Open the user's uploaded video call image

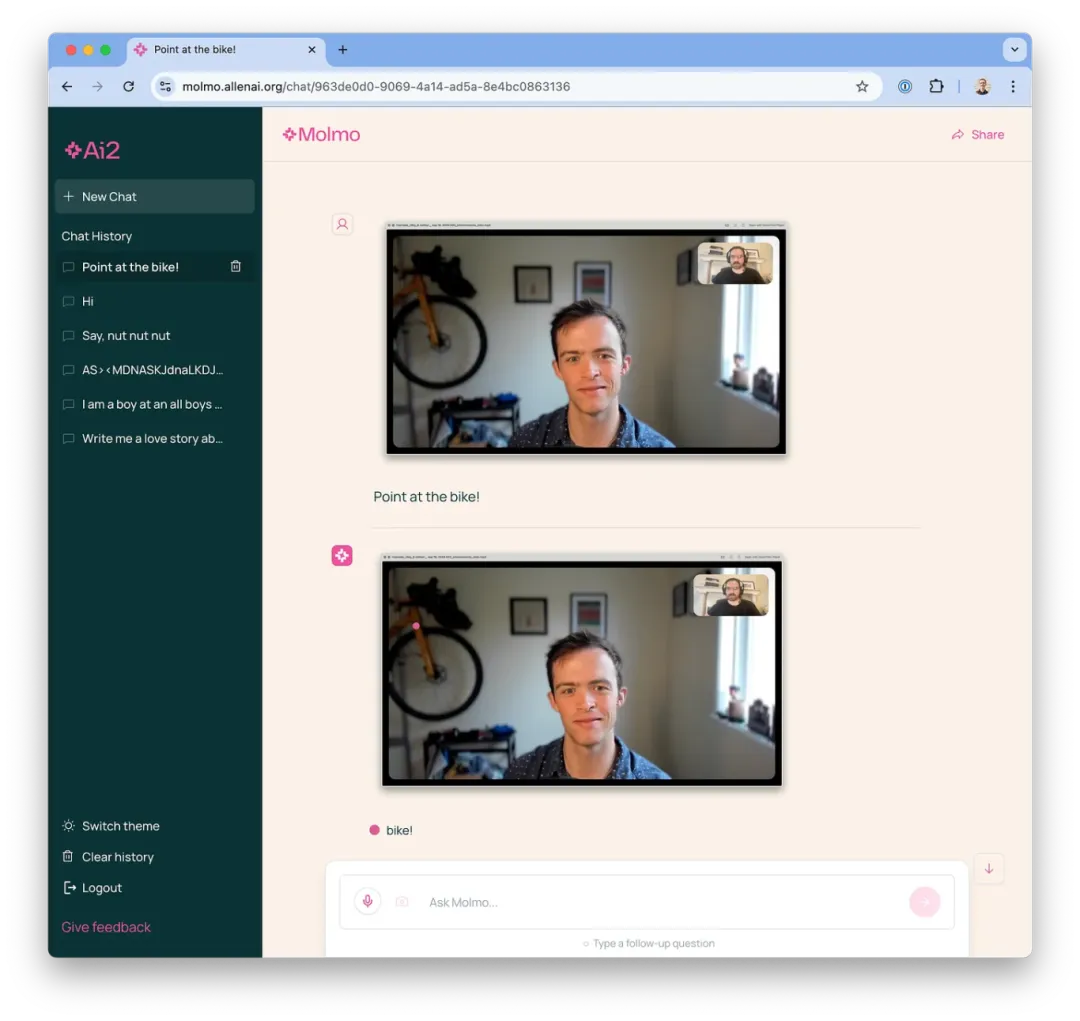click(586, 338)
